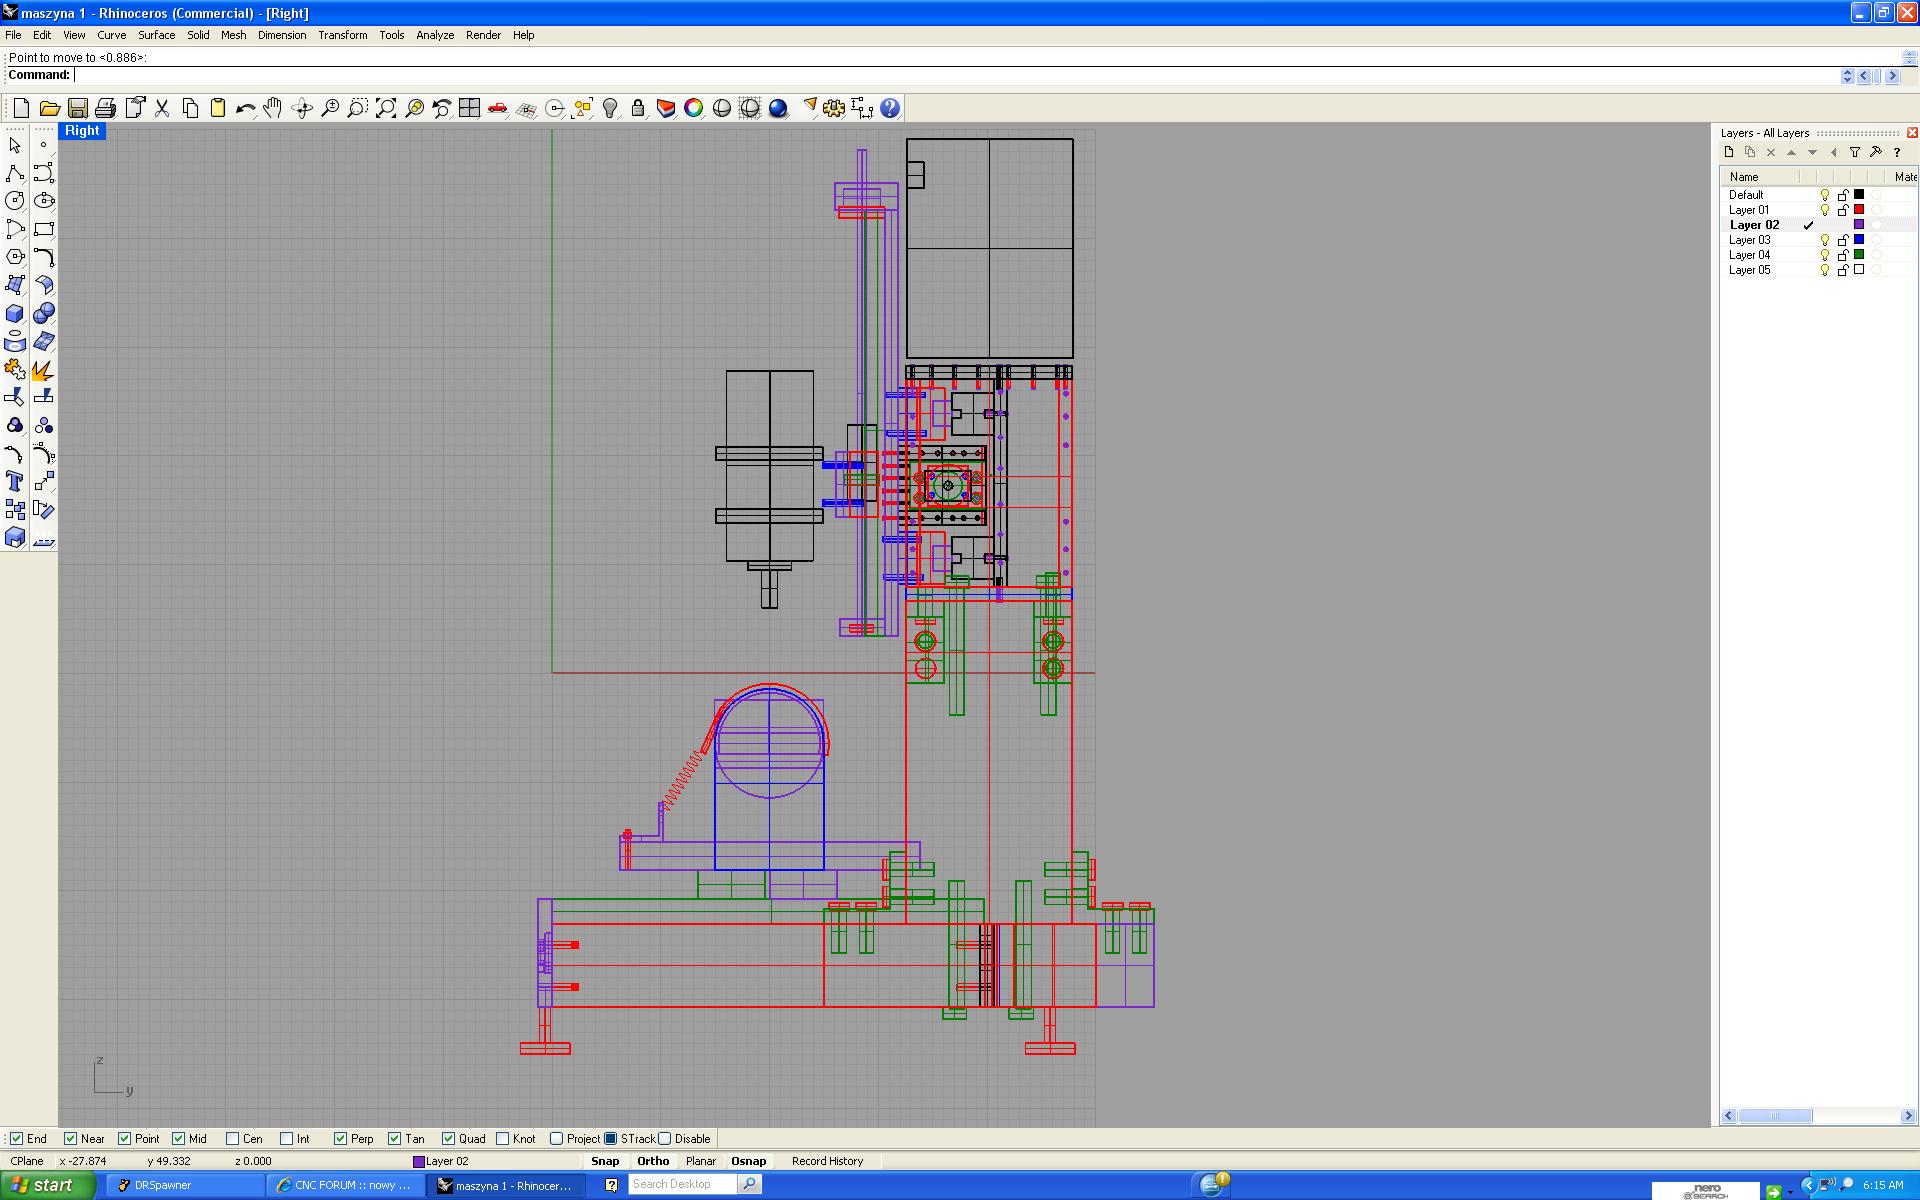Open the Curve menu
This screenshot has width=1920, height=1200.
[x=111, y=35]
